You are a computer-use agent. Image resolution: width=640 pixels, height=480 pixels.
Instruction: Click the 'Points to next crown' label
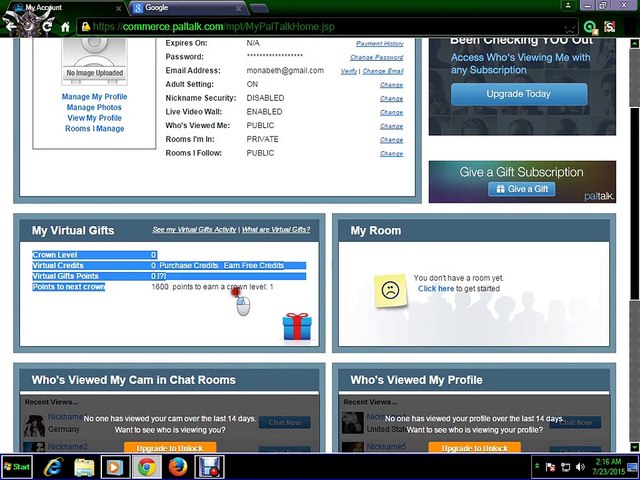point(68,287)
